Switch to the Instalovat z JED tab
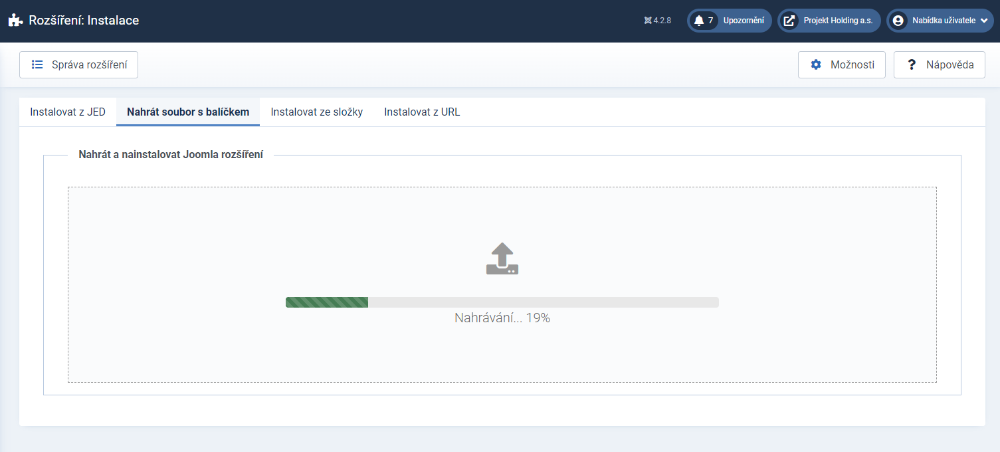1000x452 pixels. pyautogui.click(x=68, y=112)
